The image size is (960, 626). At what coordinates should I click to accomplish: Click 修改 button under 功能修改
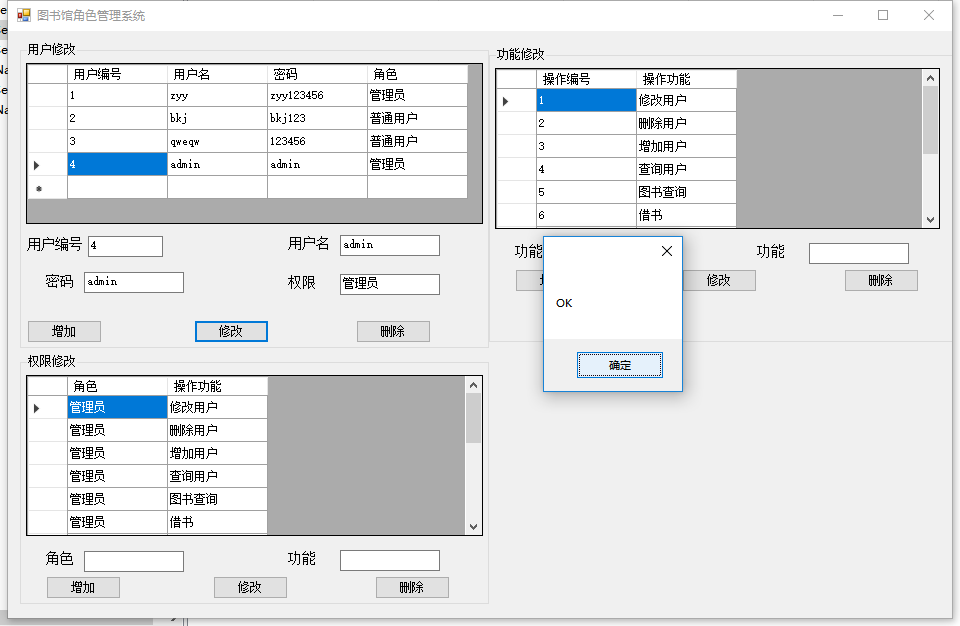pos(719,281)
